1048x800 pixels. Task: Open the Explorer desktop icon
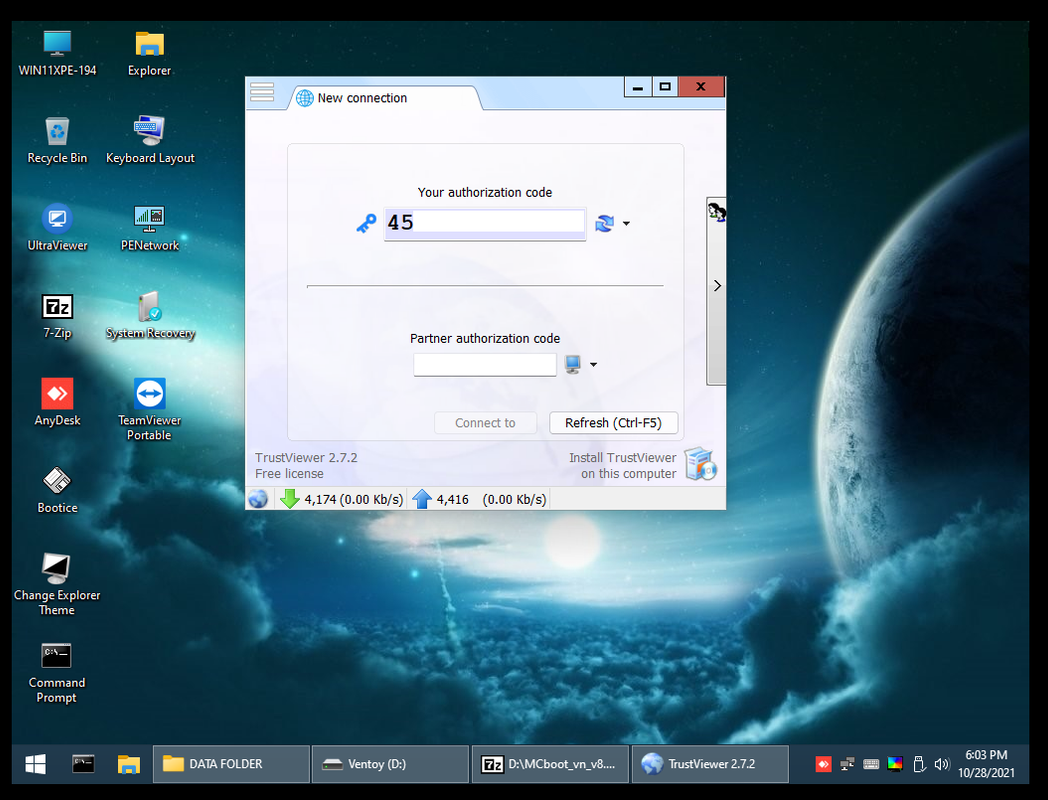click(149, 54)
